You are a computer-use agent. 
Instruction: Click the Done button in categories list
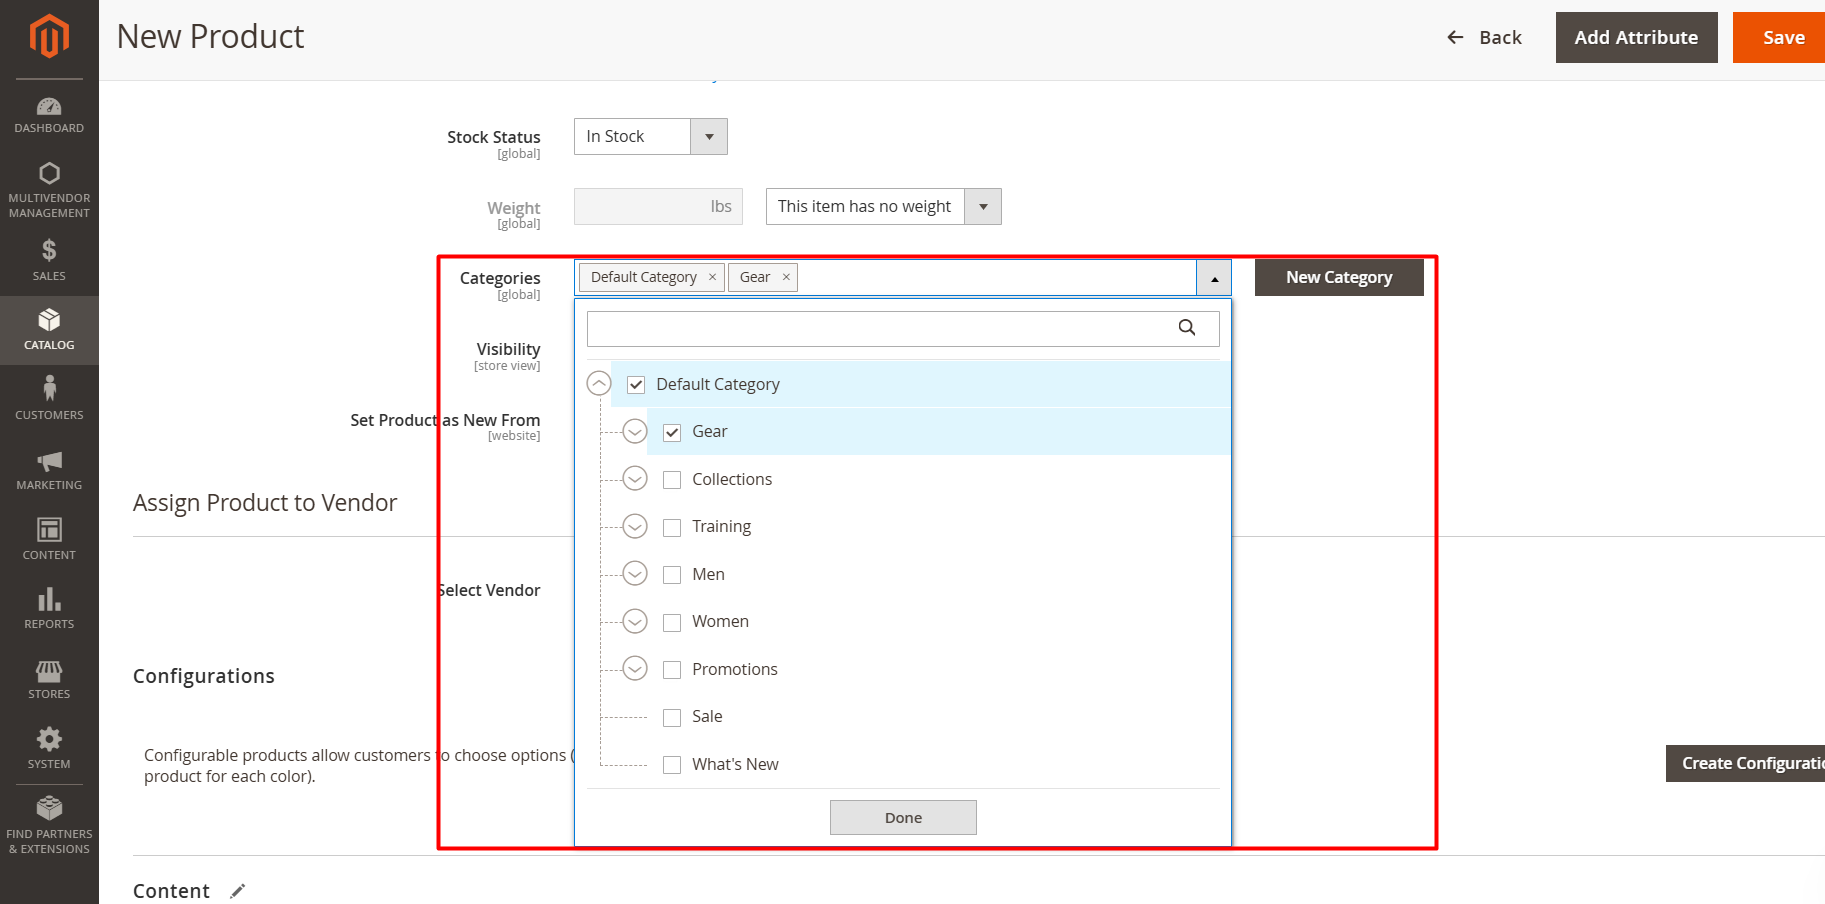tap(902, 817)
